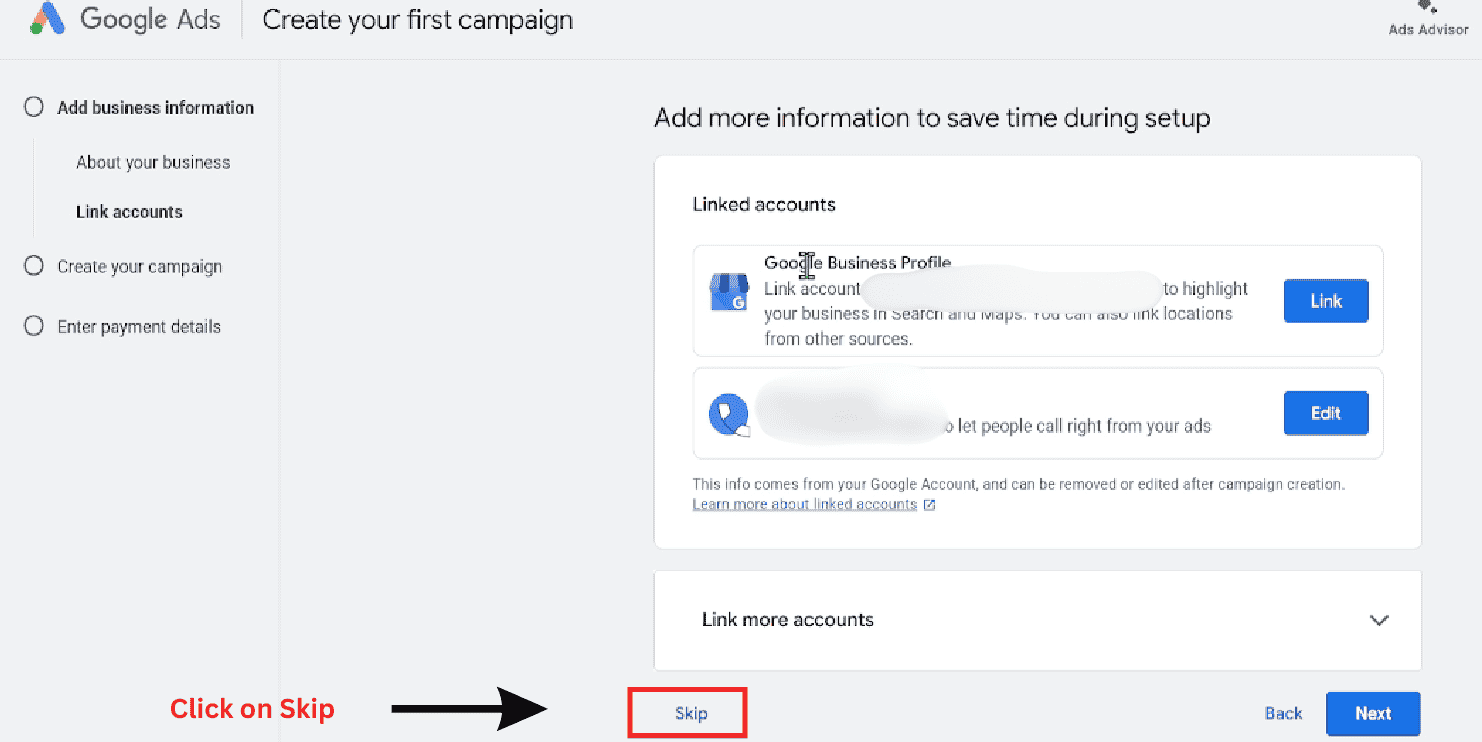Open the About your business step
Image resolution: width=1482 pixels, height=742 pixels.
point(152,161)
